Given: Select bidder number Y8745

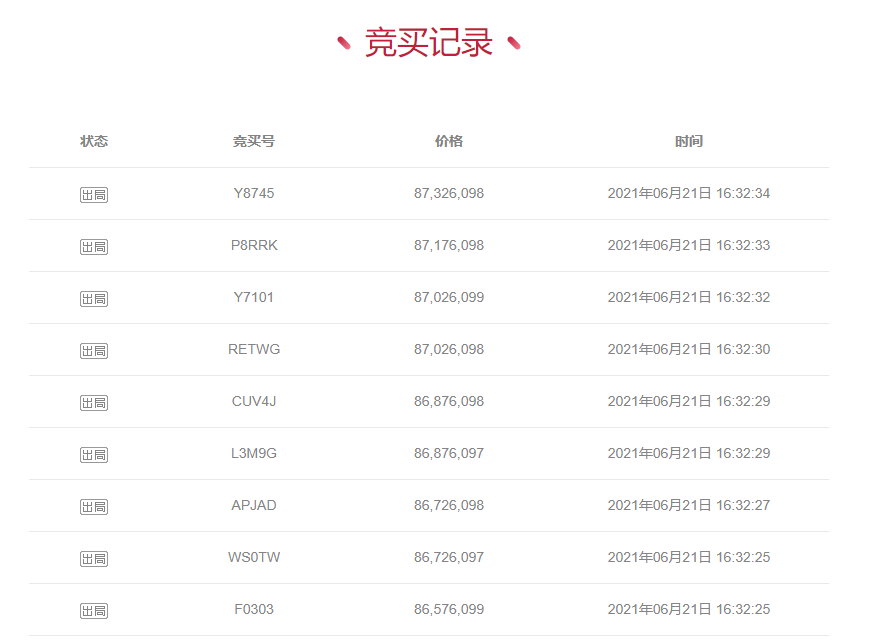Looking at the screenshot, I should click(254, 193).
